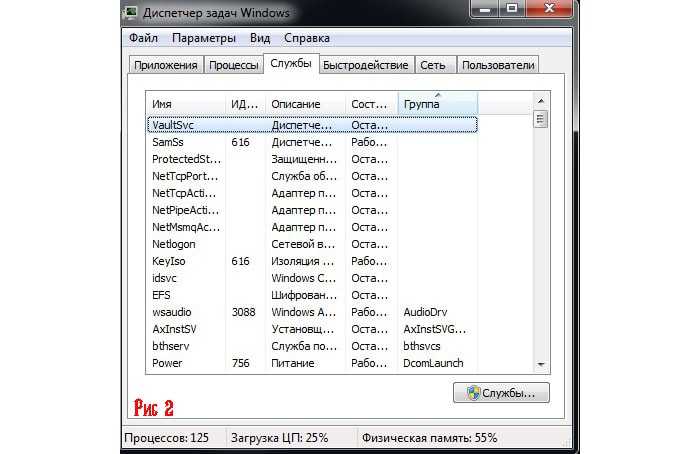Select the EFS service row

pyautogui.click(x=312, y=295)
